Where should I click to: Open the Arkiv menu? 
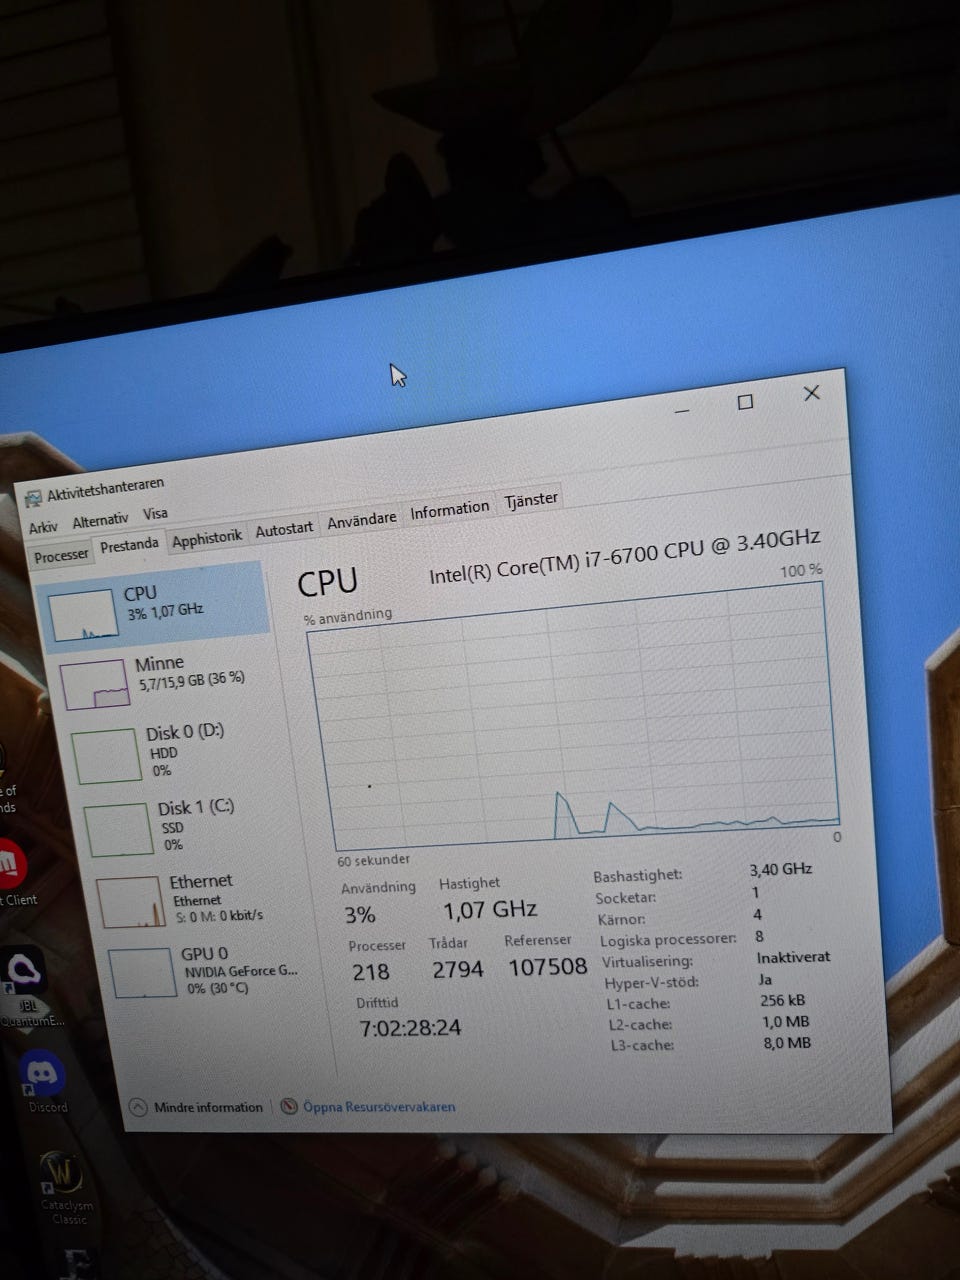pyautogui.click(x=43, y=527)
